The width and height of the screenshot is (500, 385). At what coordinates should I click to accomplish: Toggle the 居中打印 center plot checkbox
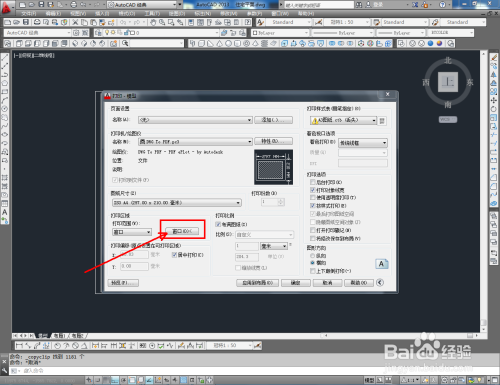pos(174,255)
